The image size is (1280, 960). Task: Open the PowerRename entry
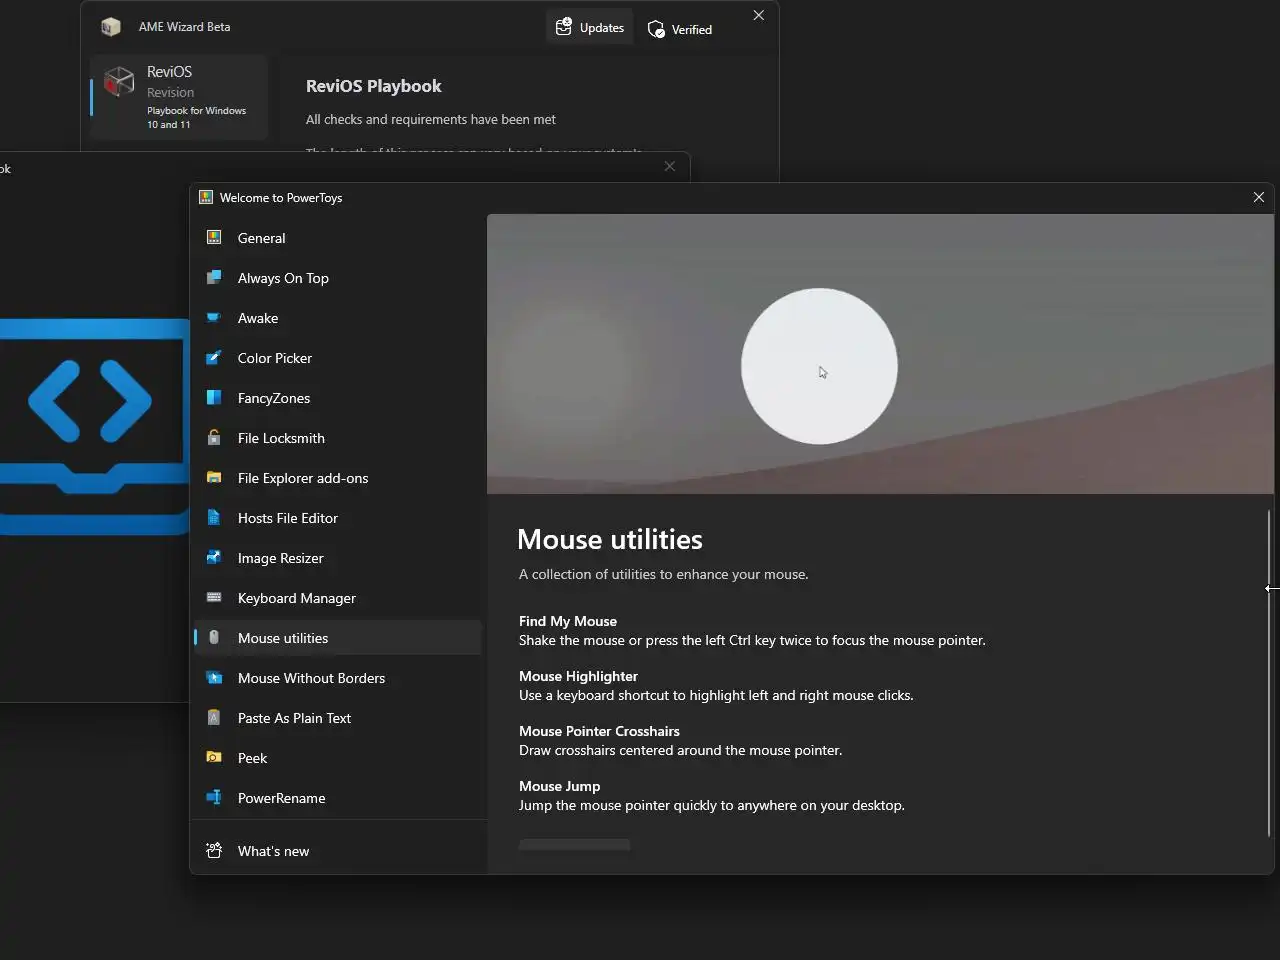338,798
